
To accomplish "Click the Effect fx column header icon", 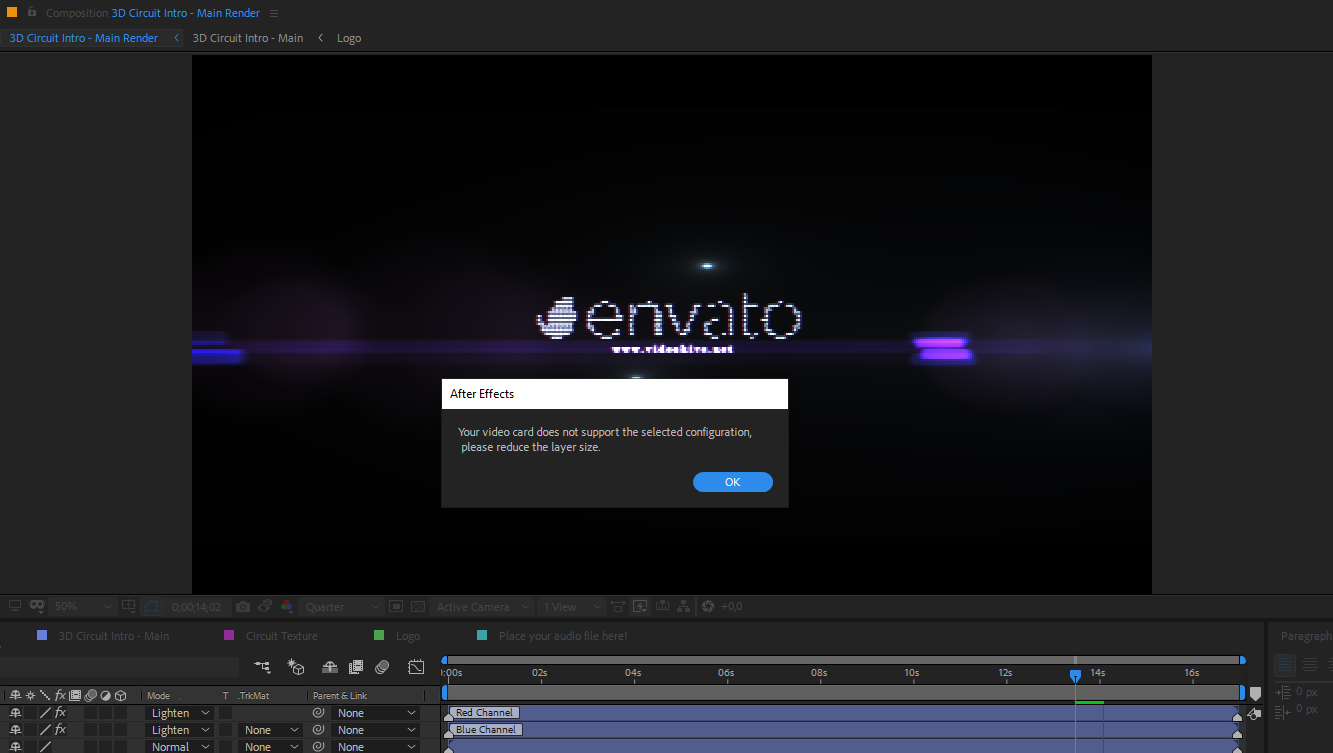I will (x=60, y=695).
